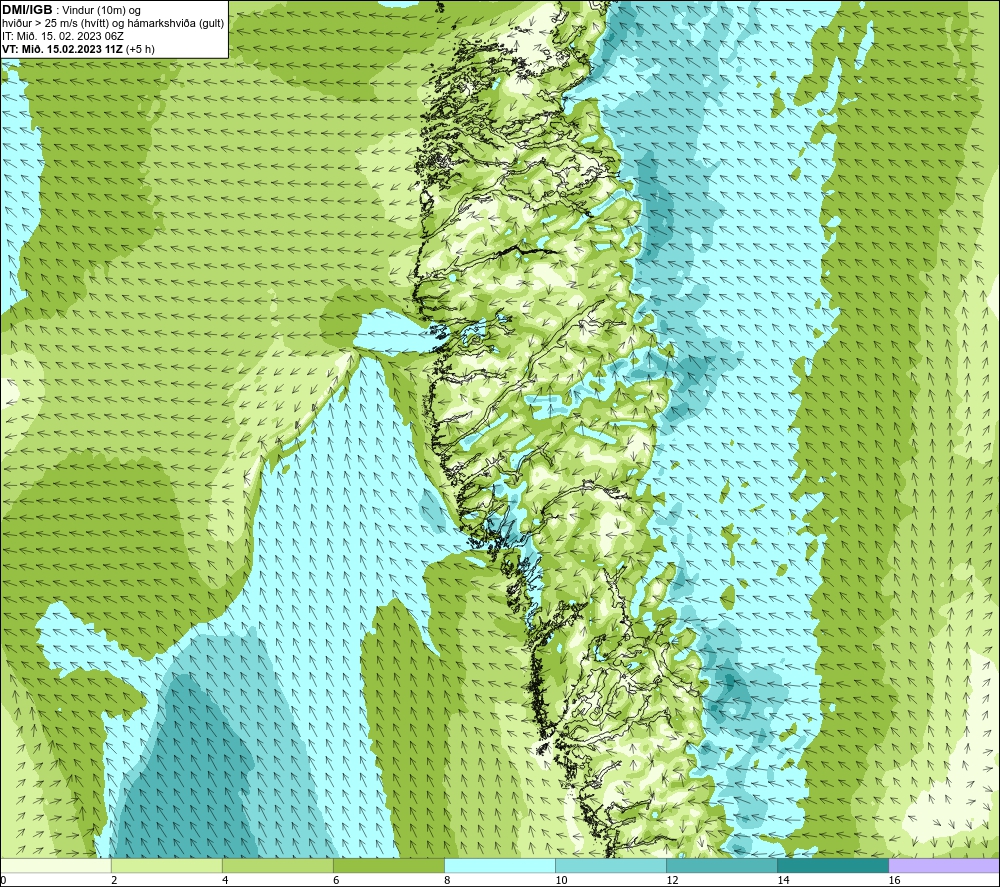Click the 8–10 m/s light cyan swatch
Screen dimensions: 1000x887
[x=499, y=865]
